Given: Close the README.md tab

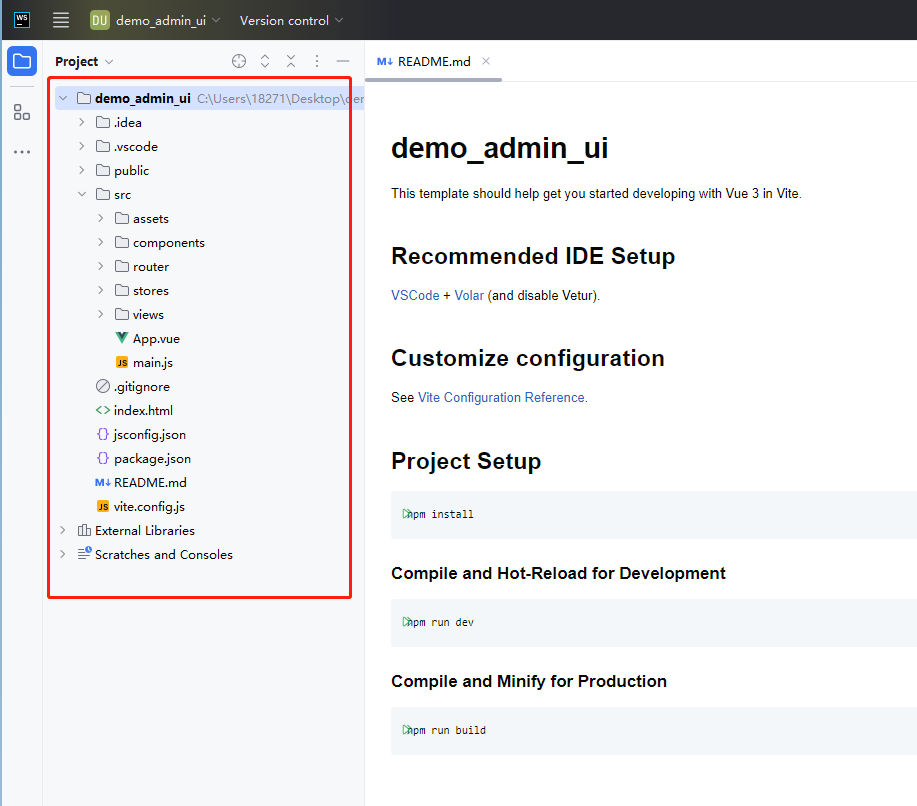Looking at the screenshot, I should (x=486, y=61).
